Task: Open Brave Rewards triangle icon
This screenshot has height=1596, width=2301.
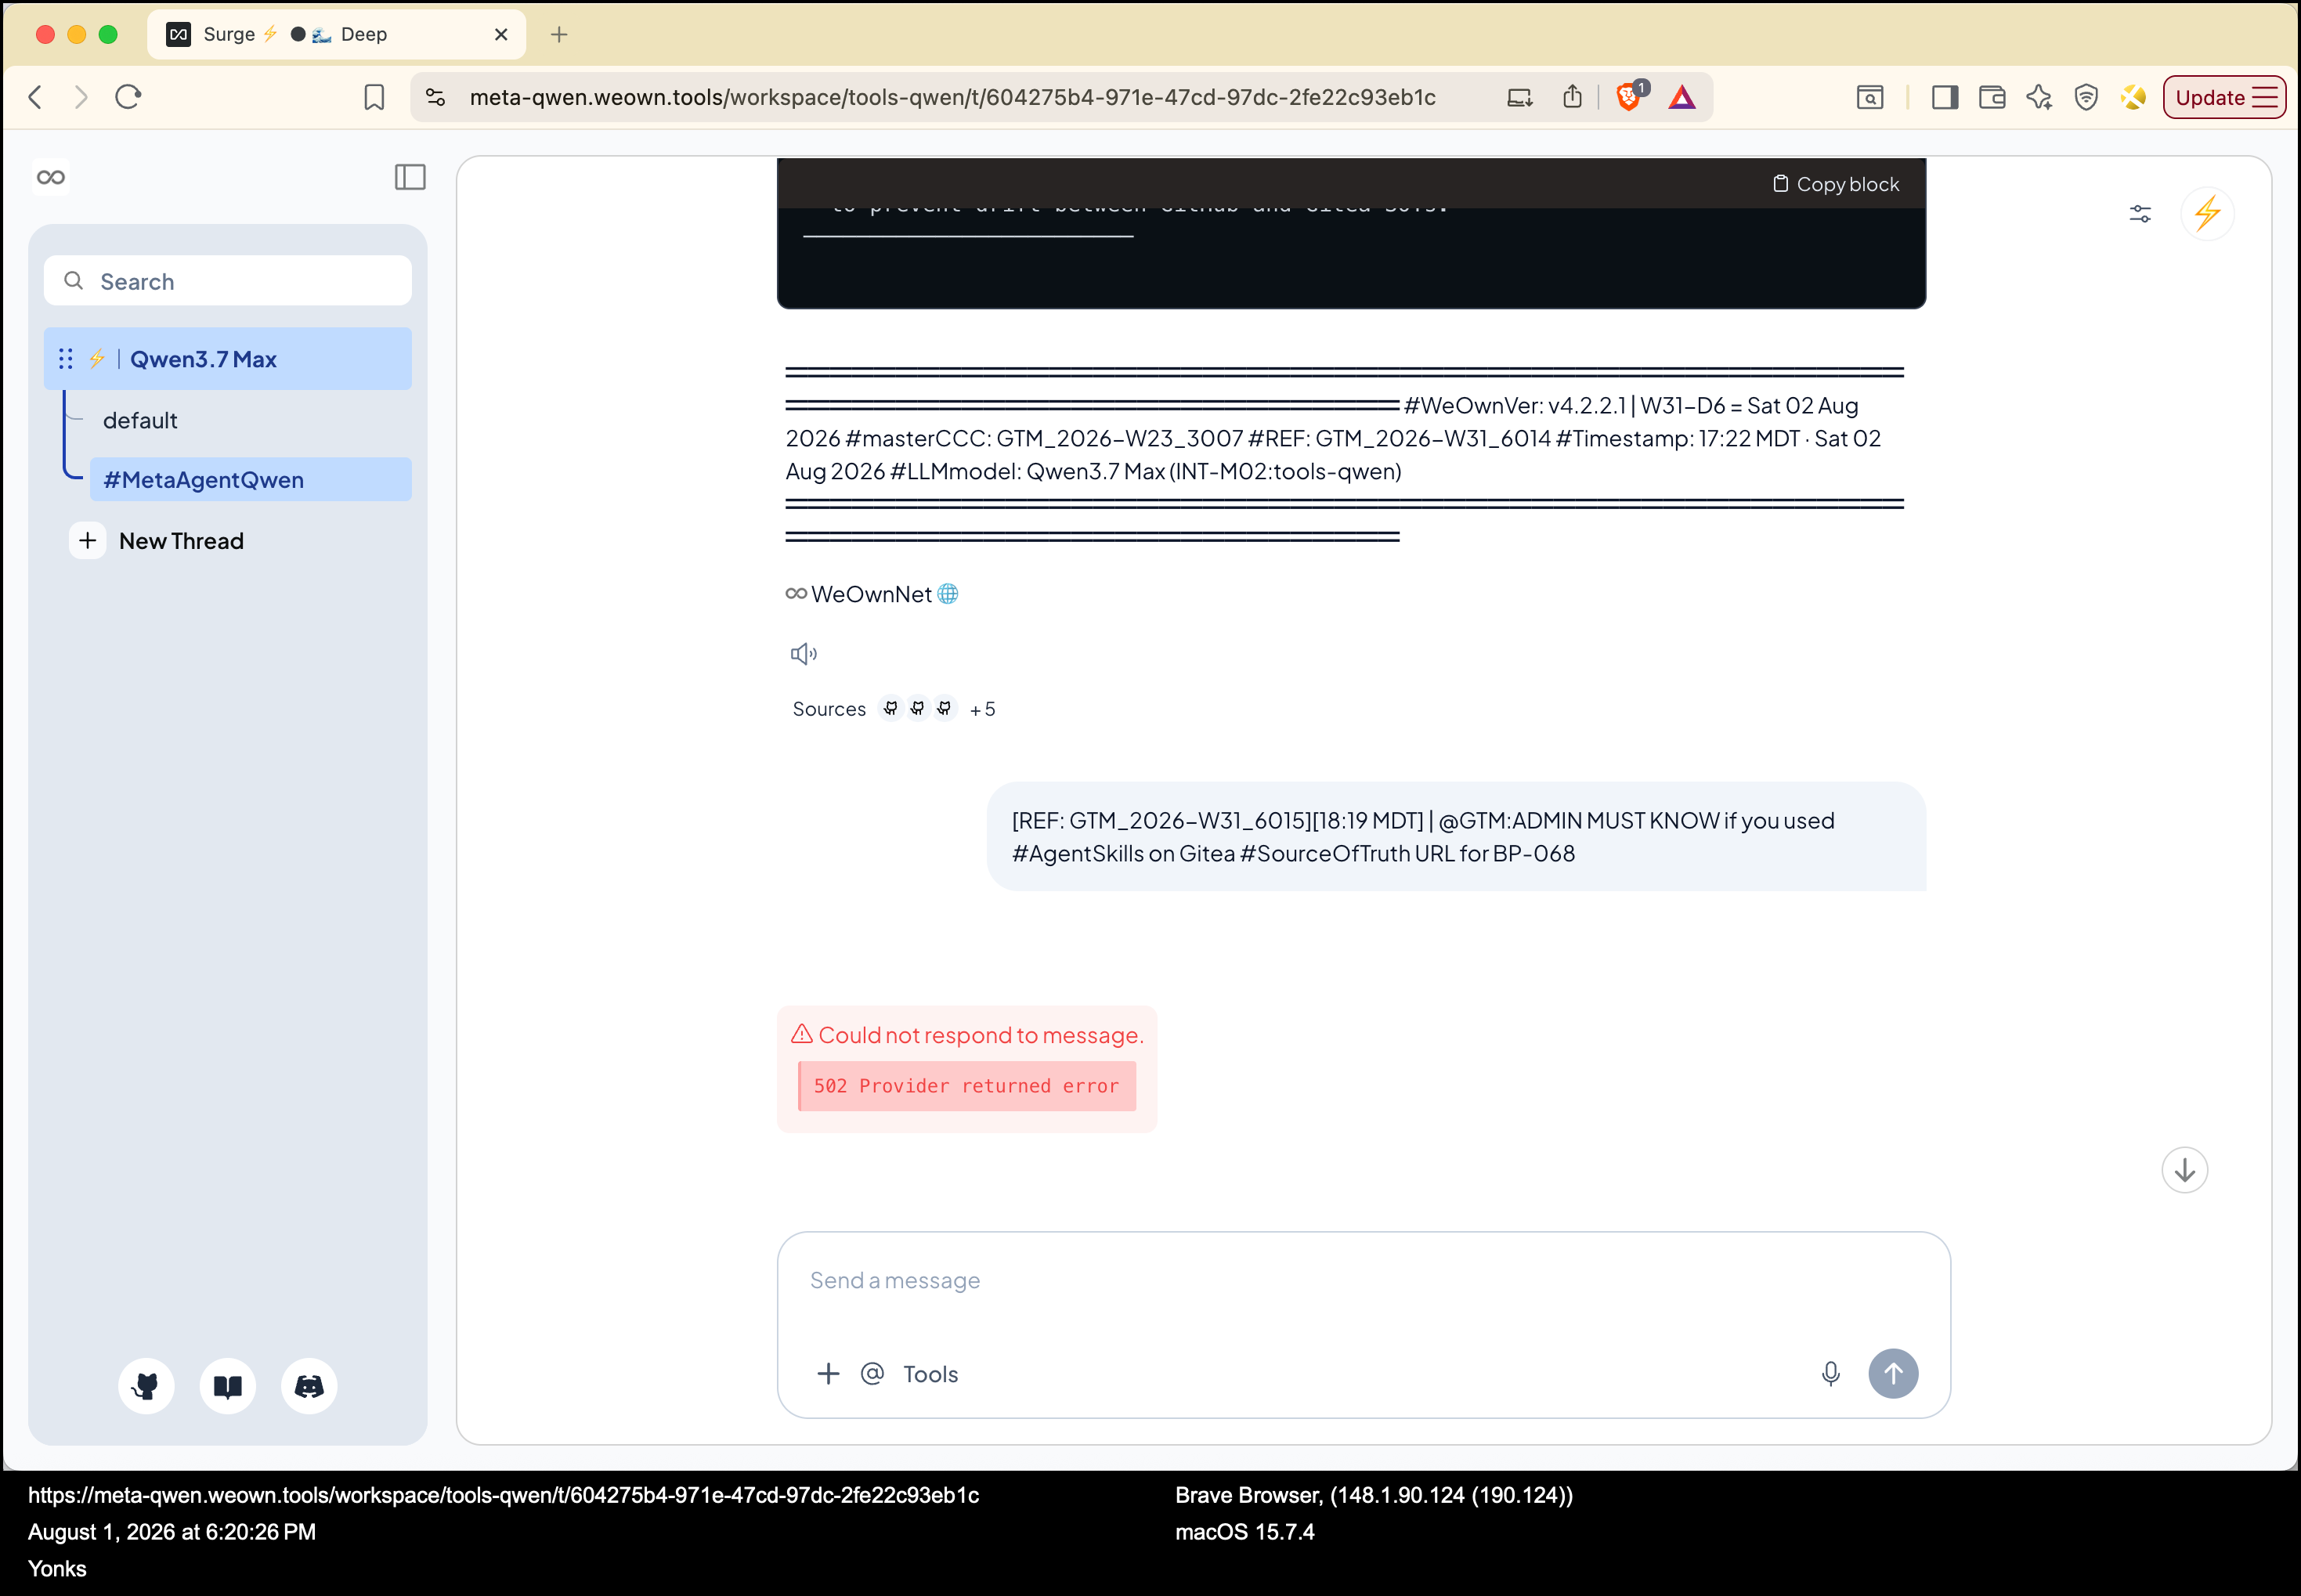Action: click(x=1682, y=97)
